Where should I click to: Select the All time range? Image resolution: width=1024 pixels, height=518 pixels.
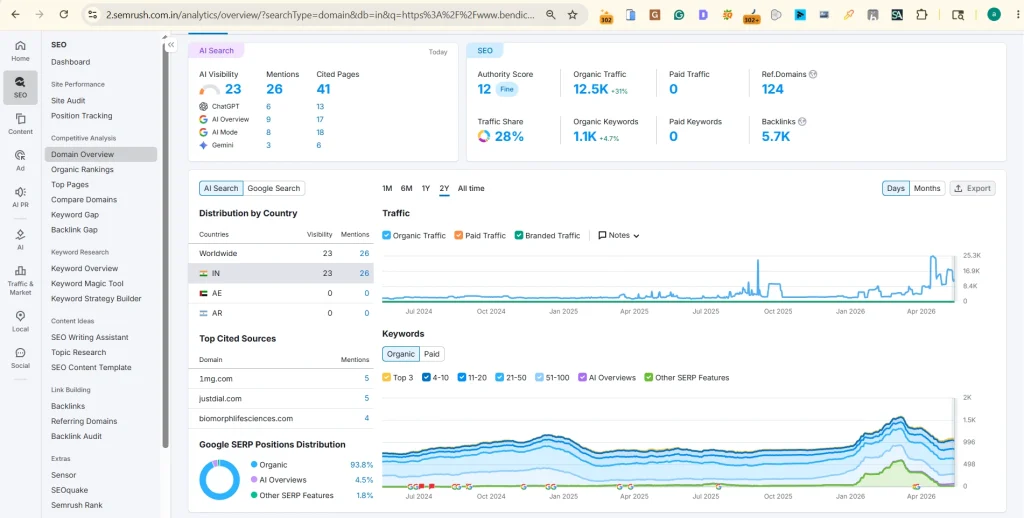coord(471,188)
